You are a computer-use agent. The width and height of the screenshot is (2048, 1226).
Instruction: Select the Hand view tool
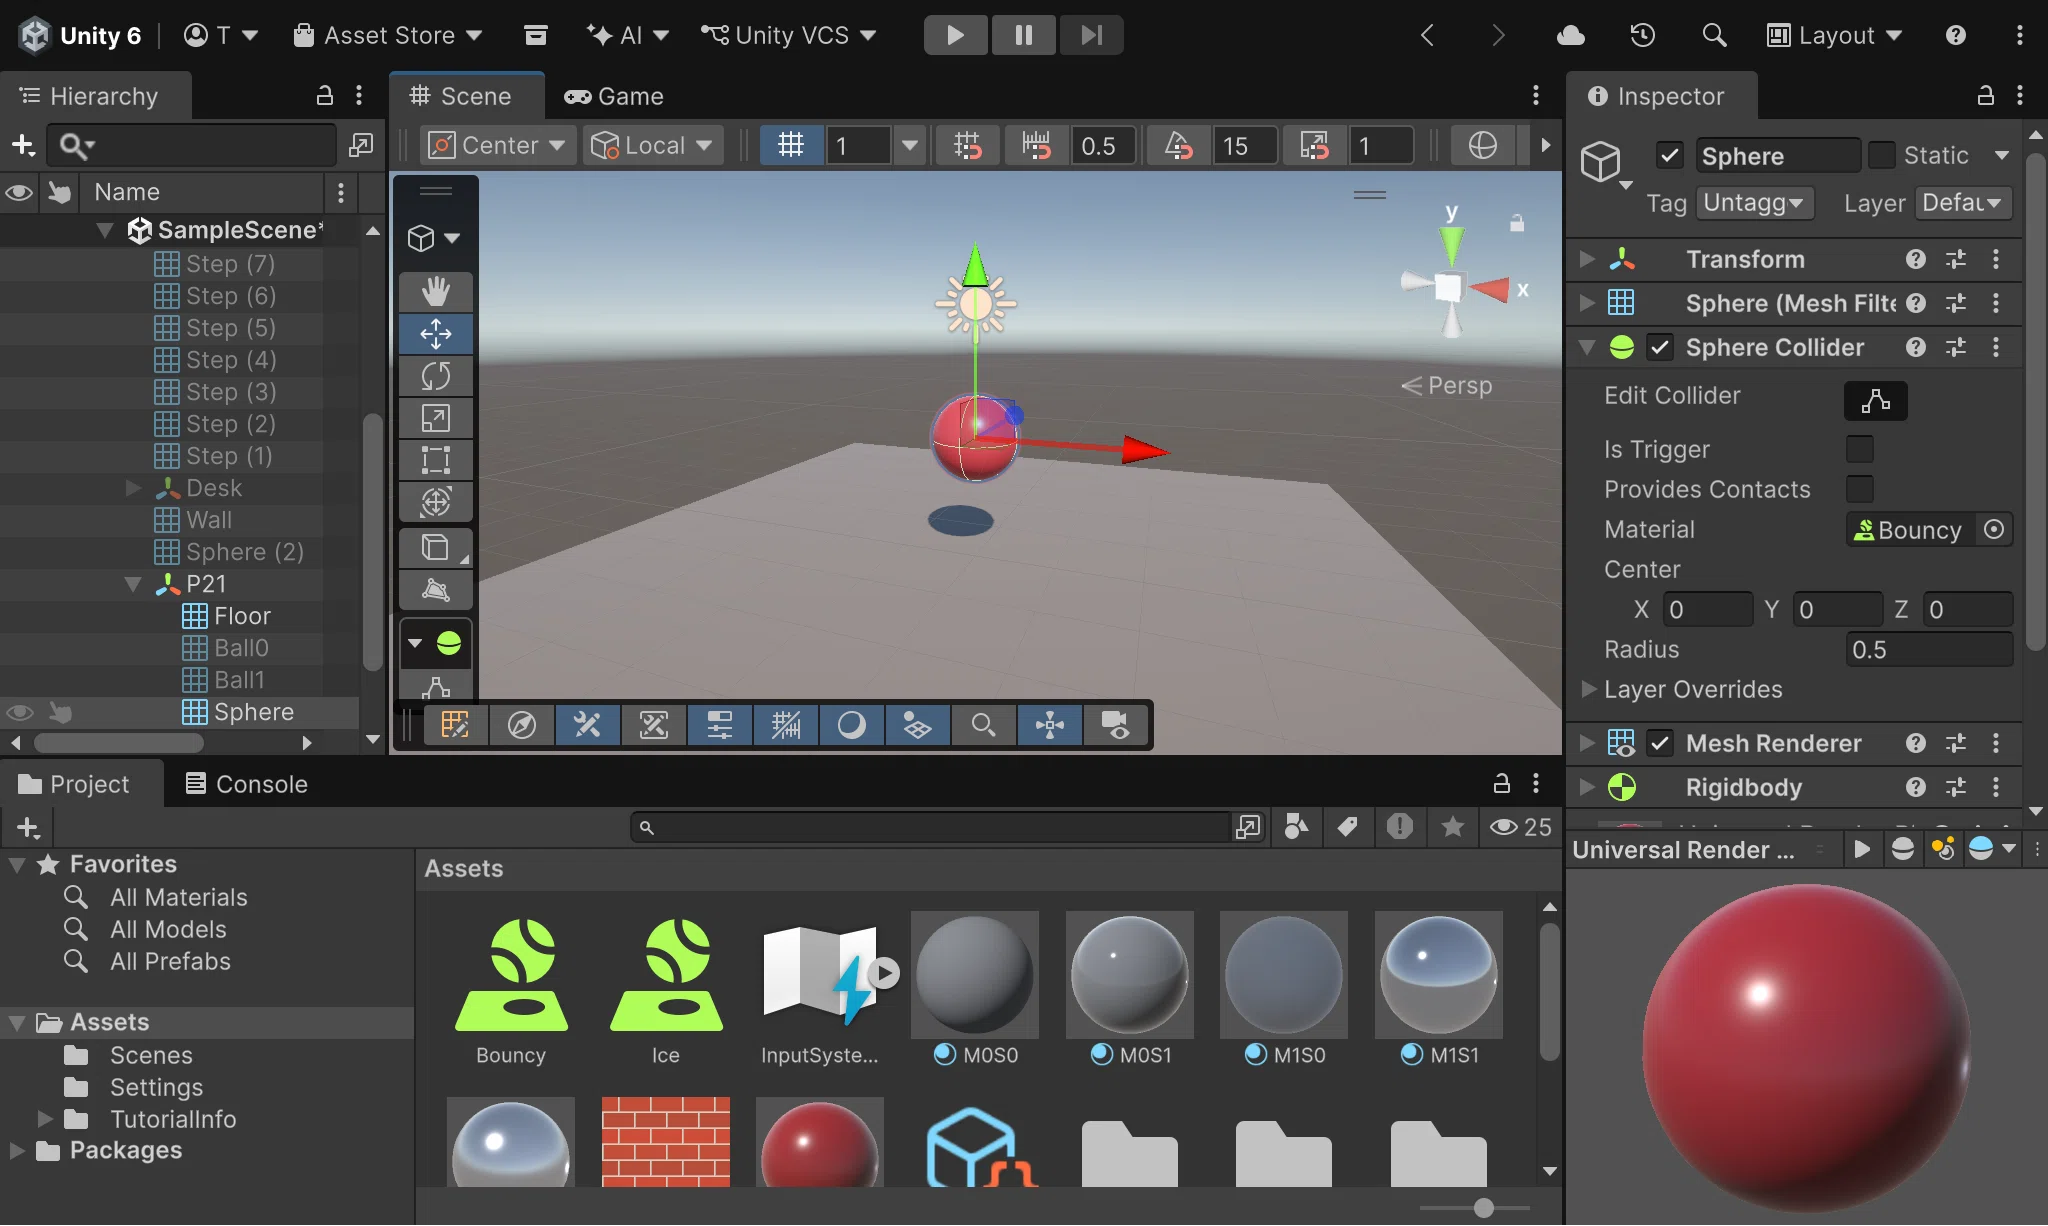pos(436,292)
